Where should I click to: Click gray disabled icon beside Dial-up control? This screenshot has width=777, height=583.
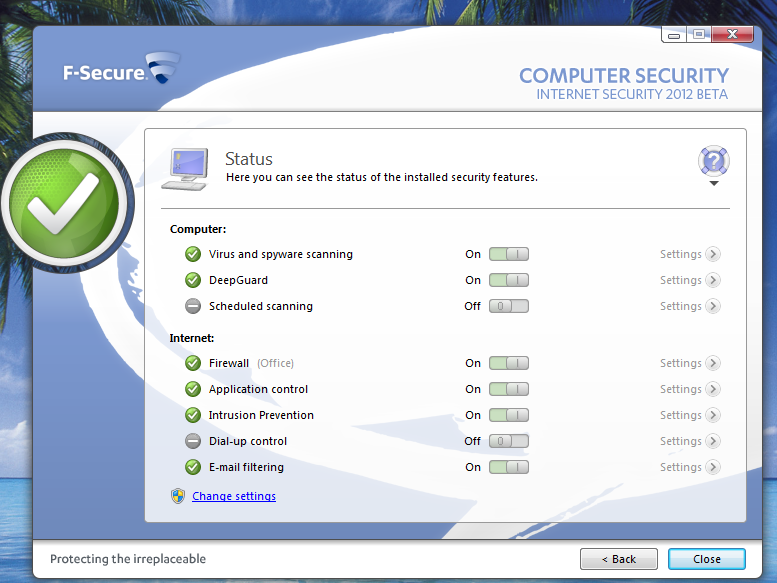tap(193, 441)
